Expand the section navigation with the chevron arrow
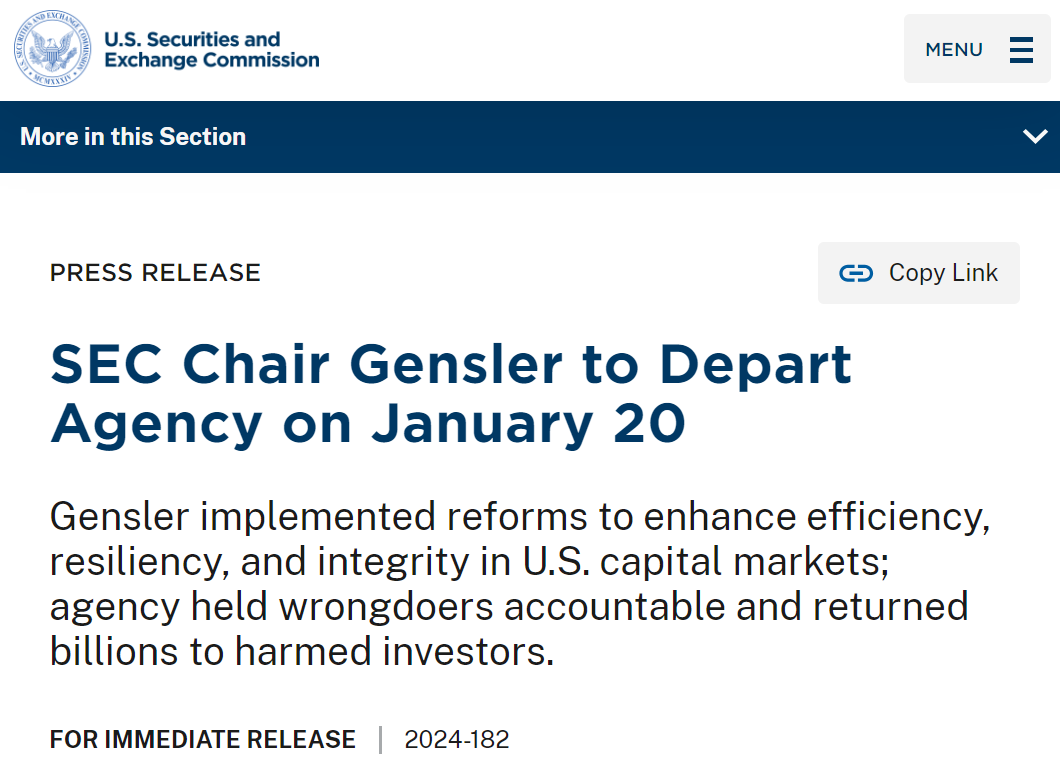This screenshot has width=1060, height=761. pos(1035,137)
